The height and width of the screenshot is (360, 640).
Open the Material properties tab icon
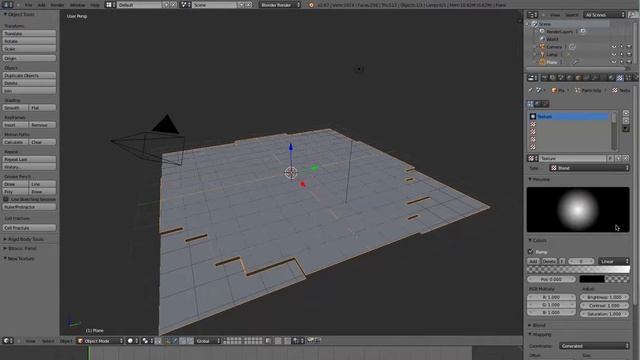(x=611, y=78)
